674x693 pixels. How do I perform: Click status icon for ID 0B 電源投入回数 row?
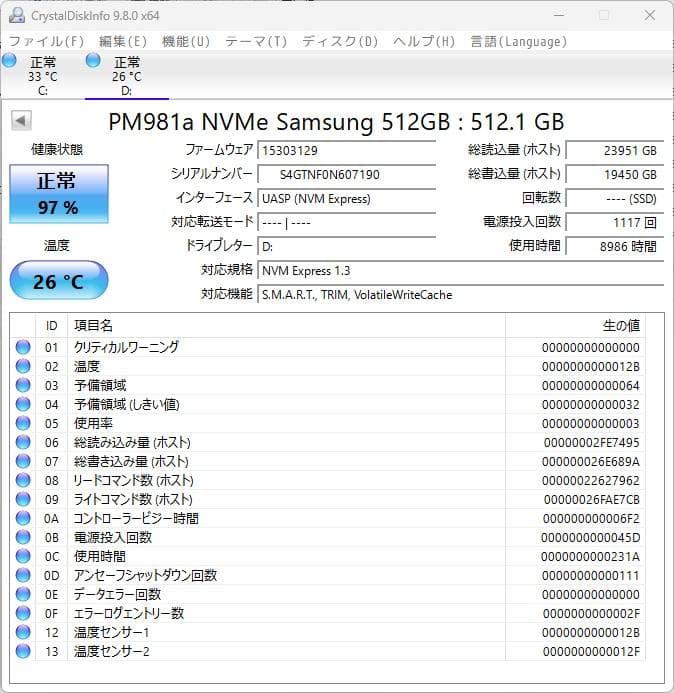tap(23, 537)
